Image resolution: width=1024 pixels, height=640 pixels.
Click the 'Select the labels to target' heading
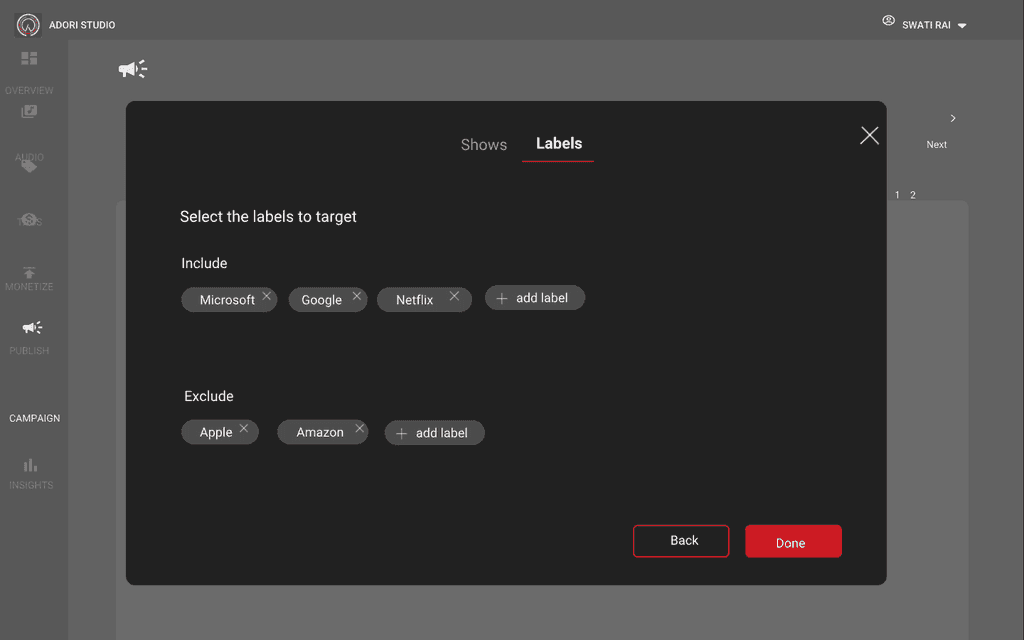click(x=268, y=217)
